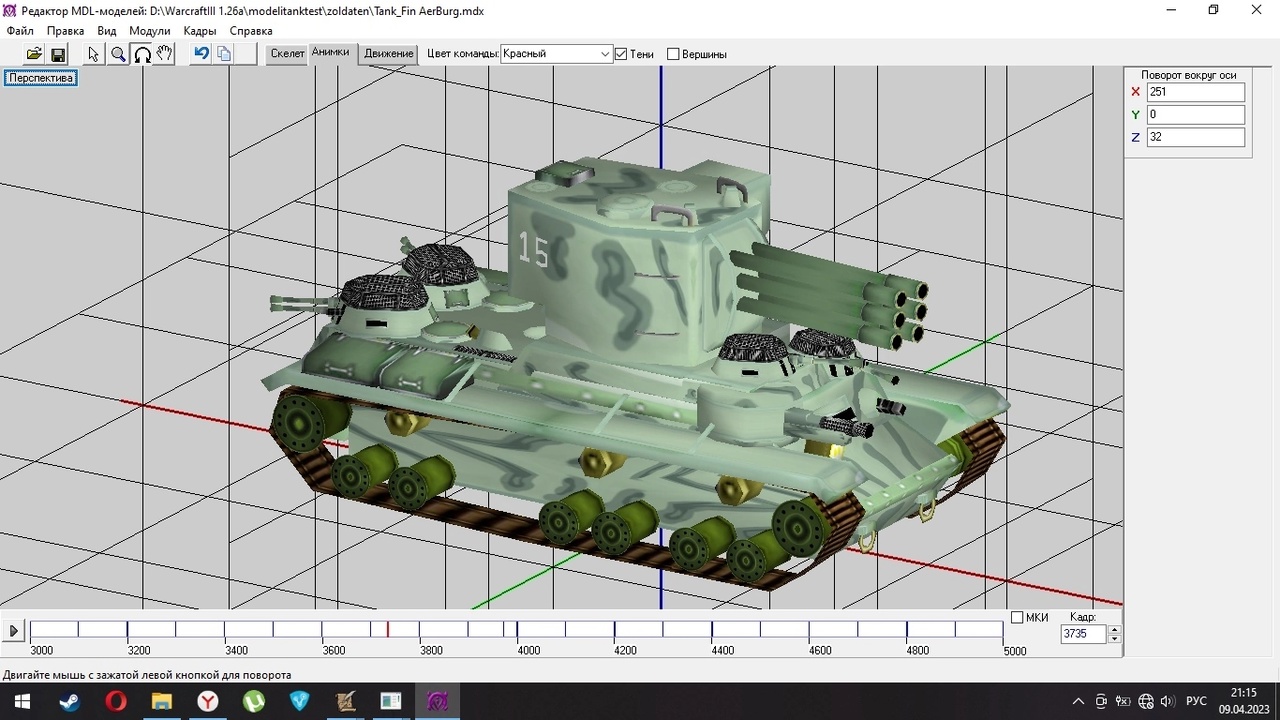Activate the magnifier zoom tool

(x=118, y=54)
